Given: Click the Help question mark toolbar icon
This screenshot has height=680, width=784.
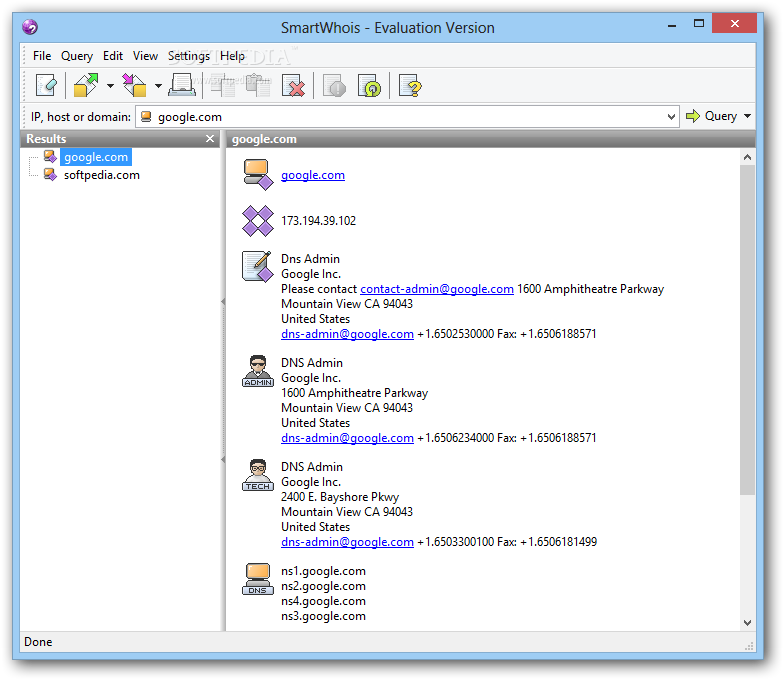Looking at the screenshot, I should click(x=411, y=86).
